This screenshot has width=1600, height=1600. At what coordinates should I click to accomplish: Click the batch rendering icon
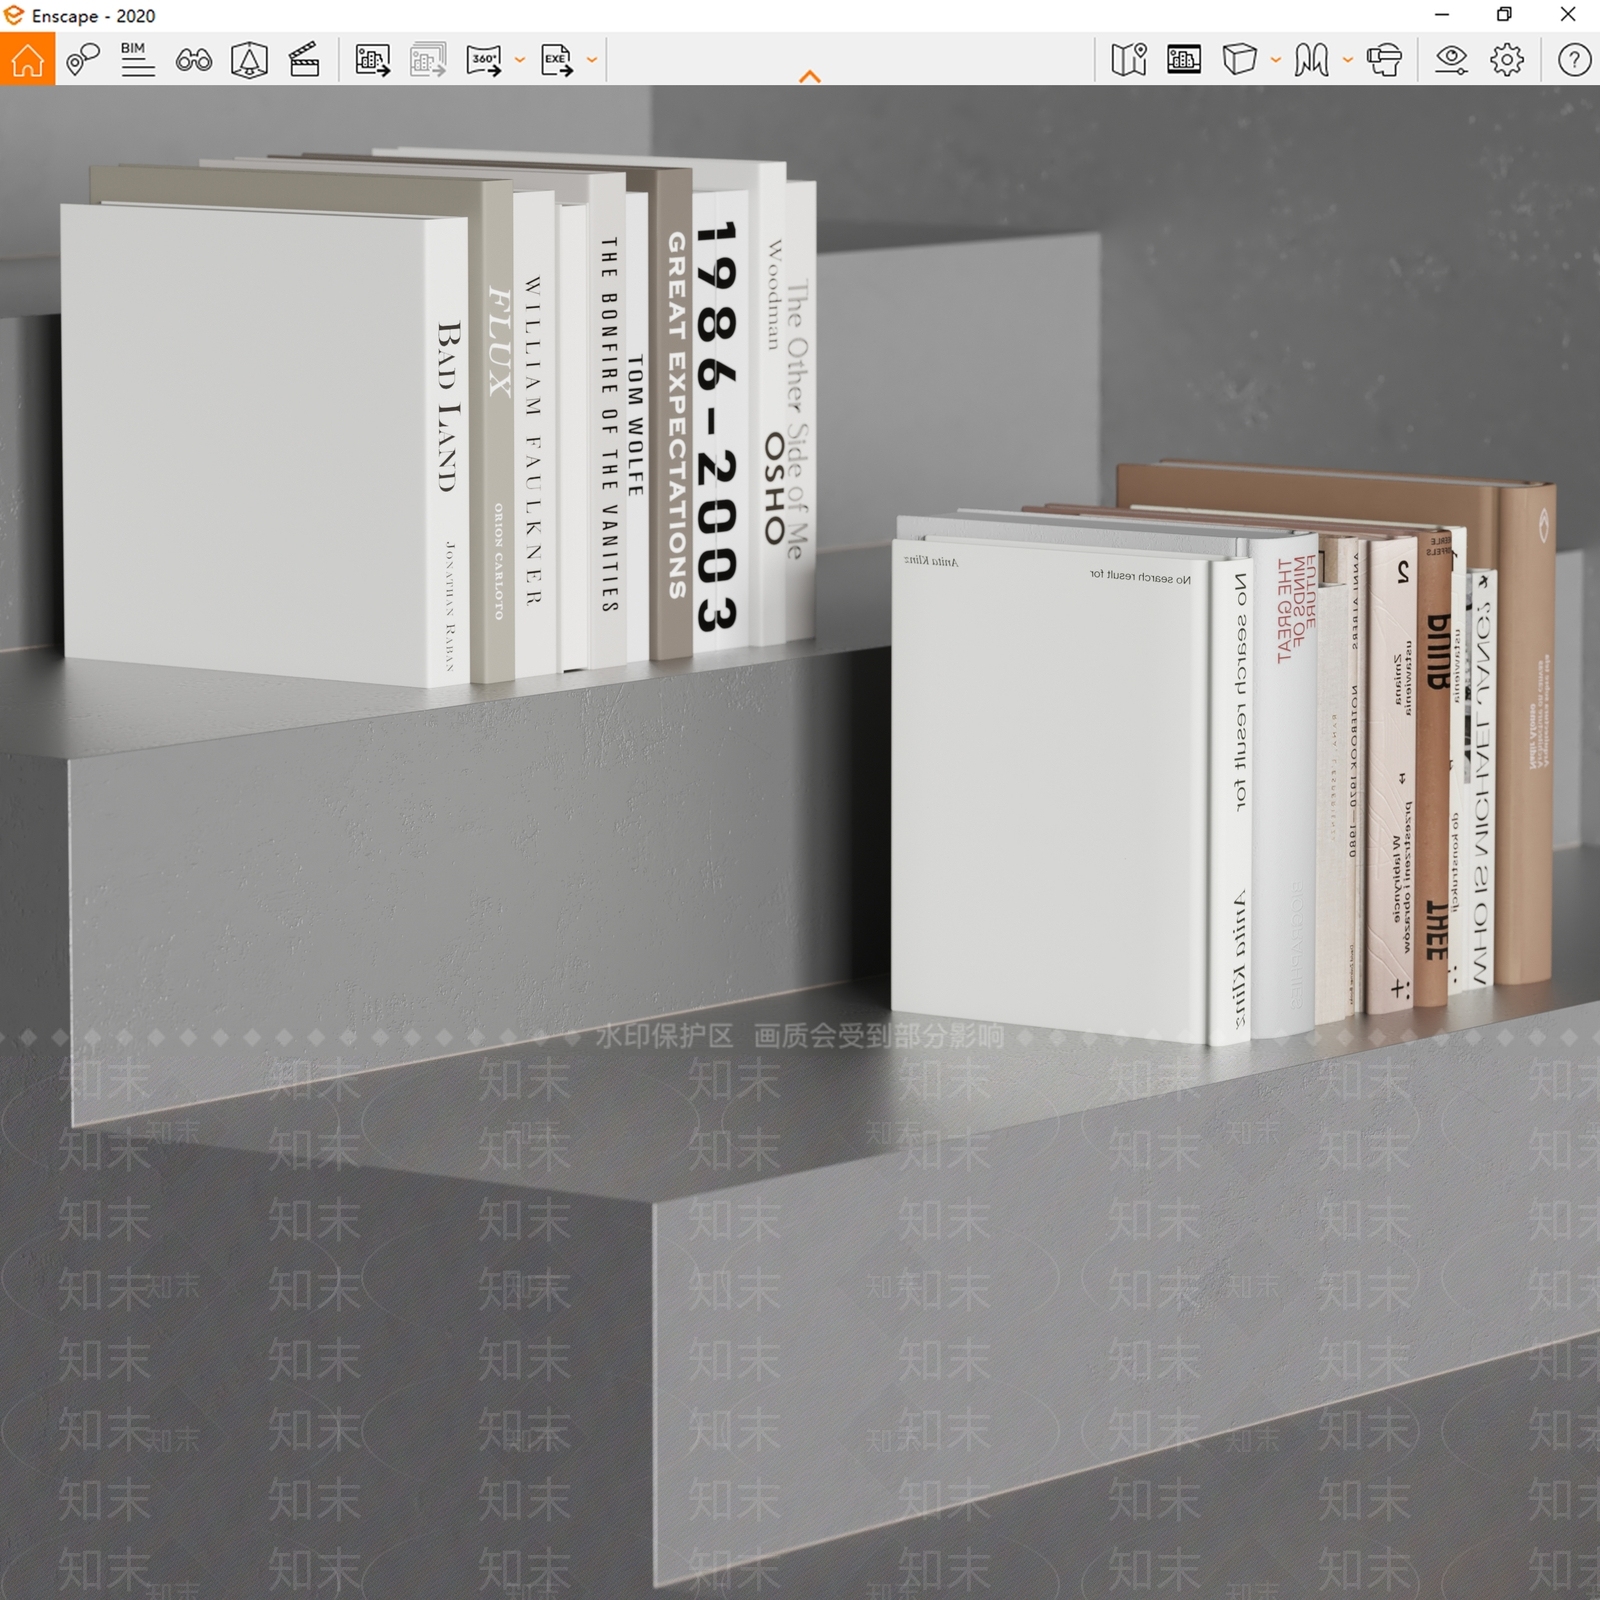[x=428, y=60]
